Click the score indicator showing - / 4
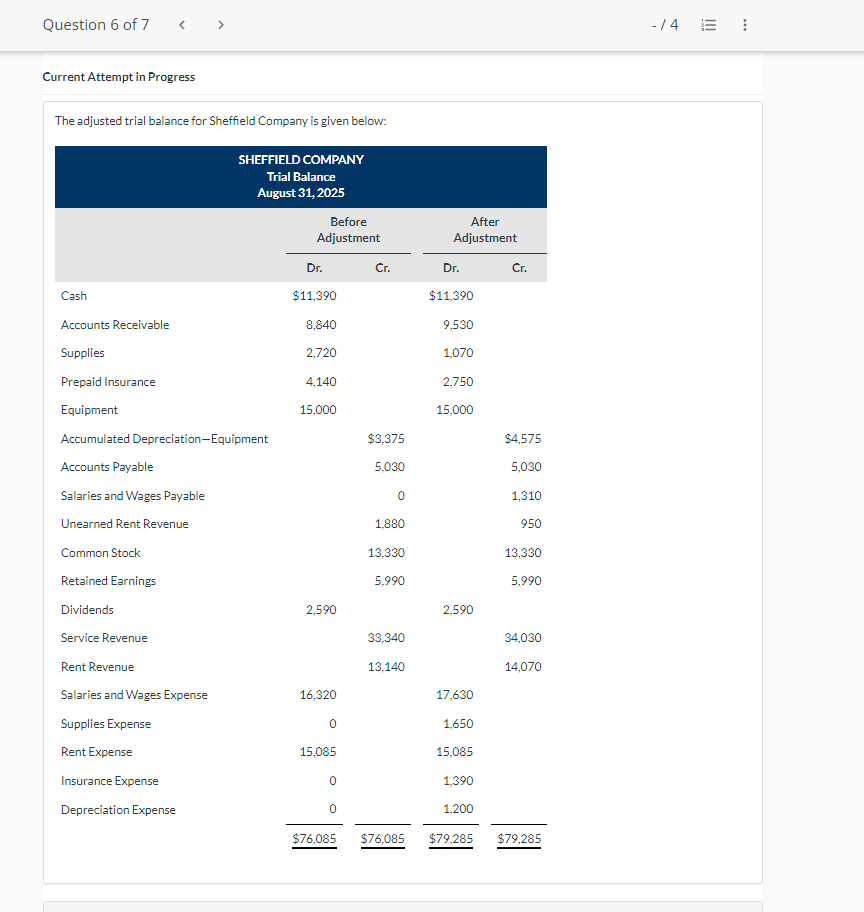This screenshot has width=864, height=912. tap(665, 25)
